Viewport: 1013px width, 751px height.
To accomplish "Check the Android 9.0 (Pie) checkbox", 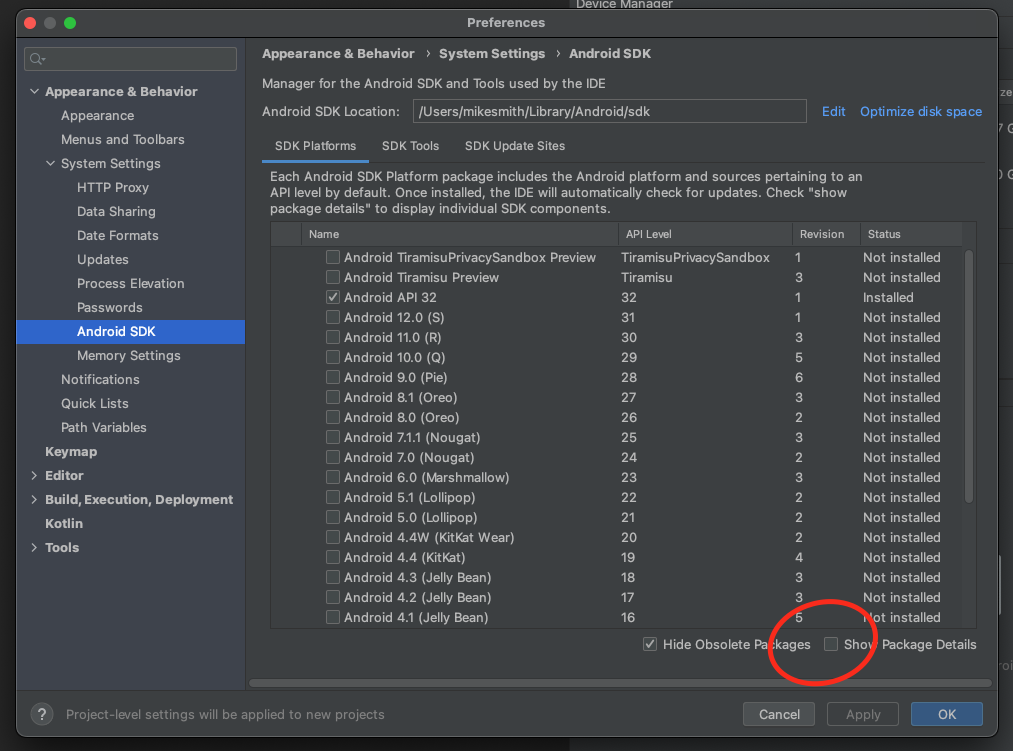I will tap(333, 377).
